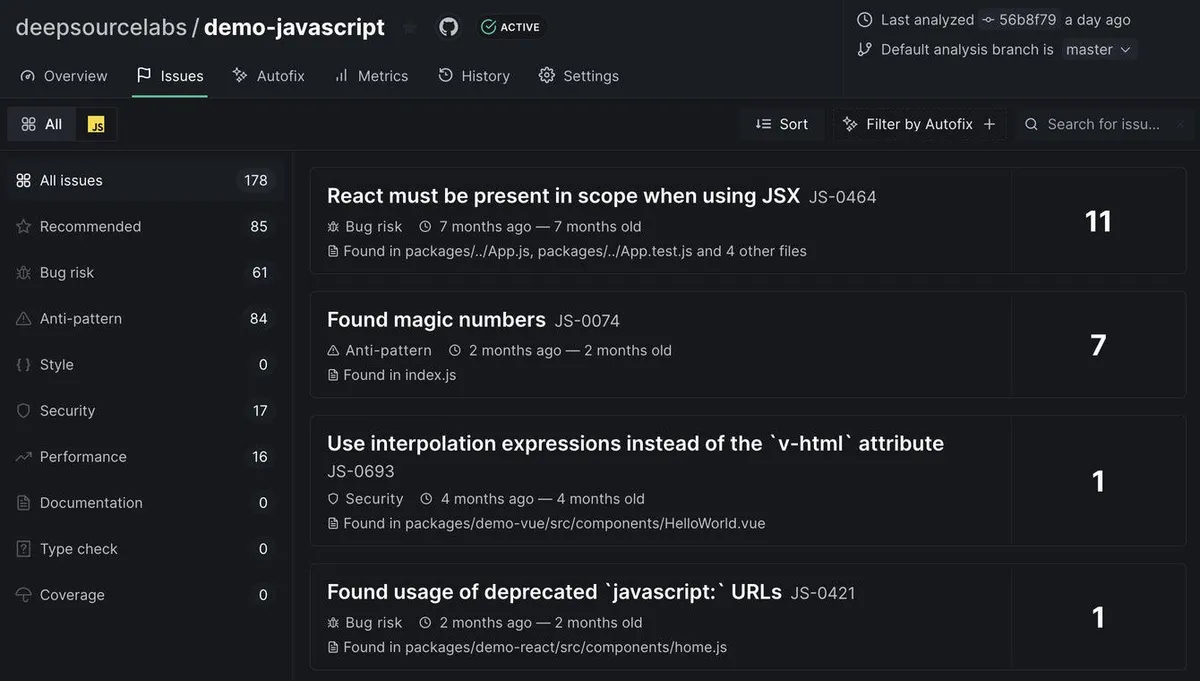
Task: Switch to the Issues tab
Action: (x=170, y=76)
